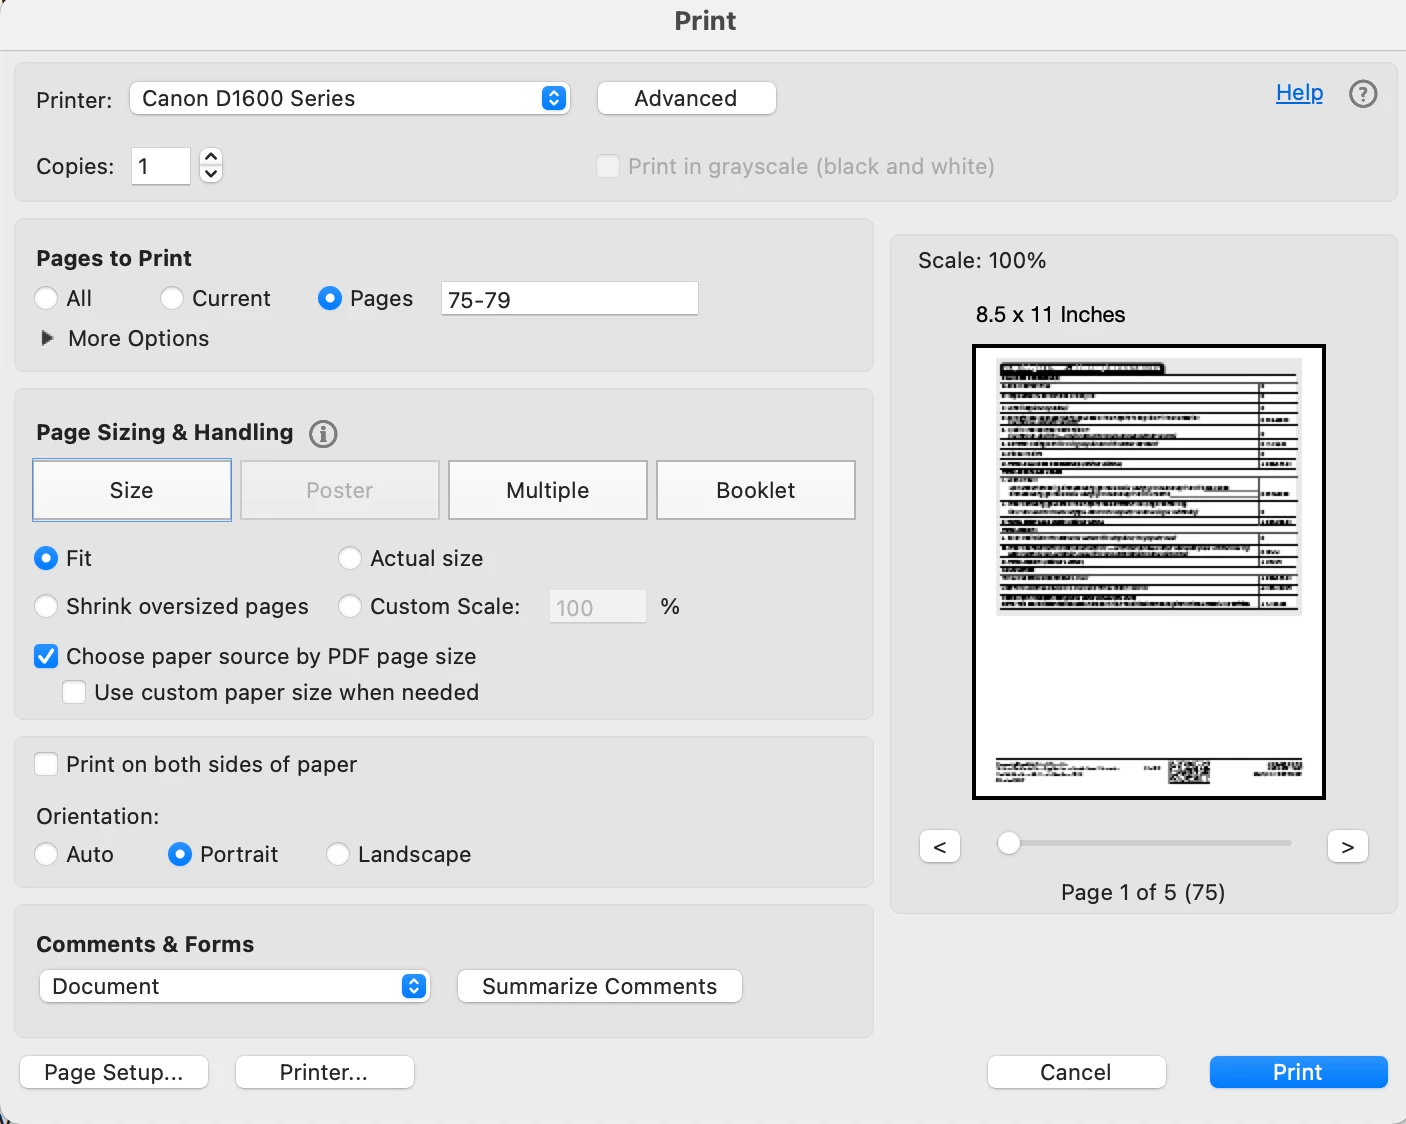The image size is (1406, 1124).
Task: Click the 'Page 1 of 5 (75)' label
Action: tap(1143, 892)
